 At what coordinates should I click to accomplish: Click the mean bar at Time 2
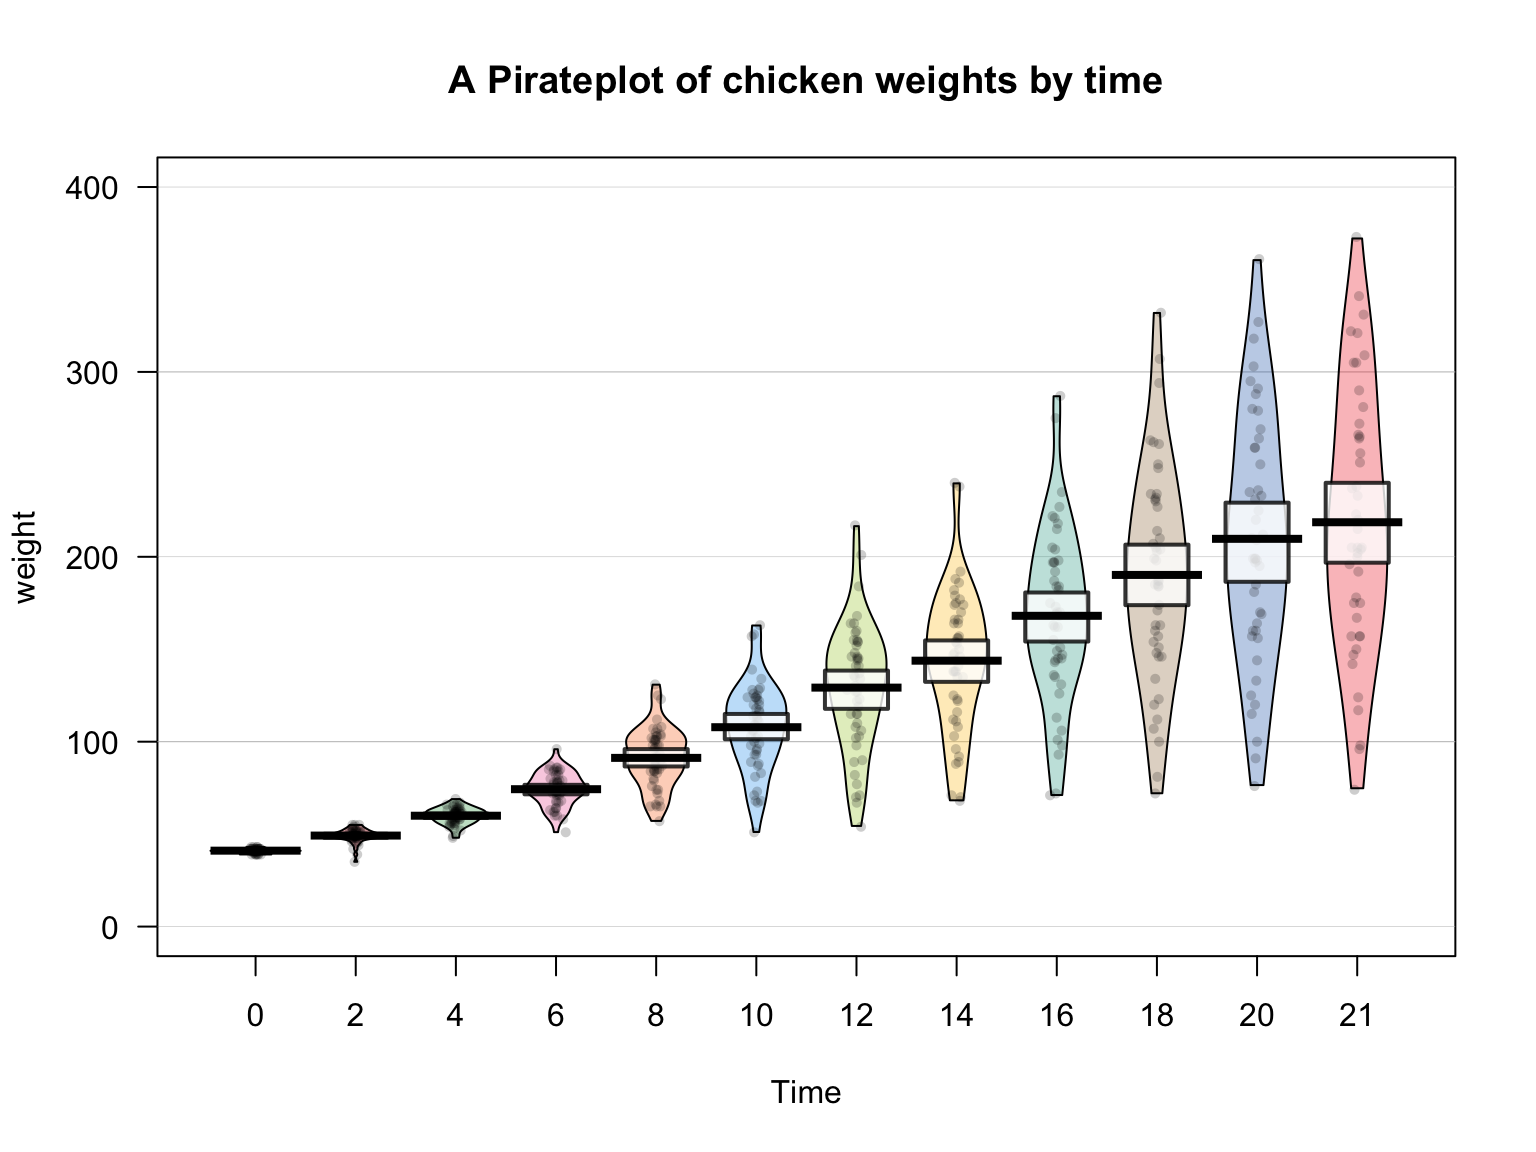tap(356, 835)
